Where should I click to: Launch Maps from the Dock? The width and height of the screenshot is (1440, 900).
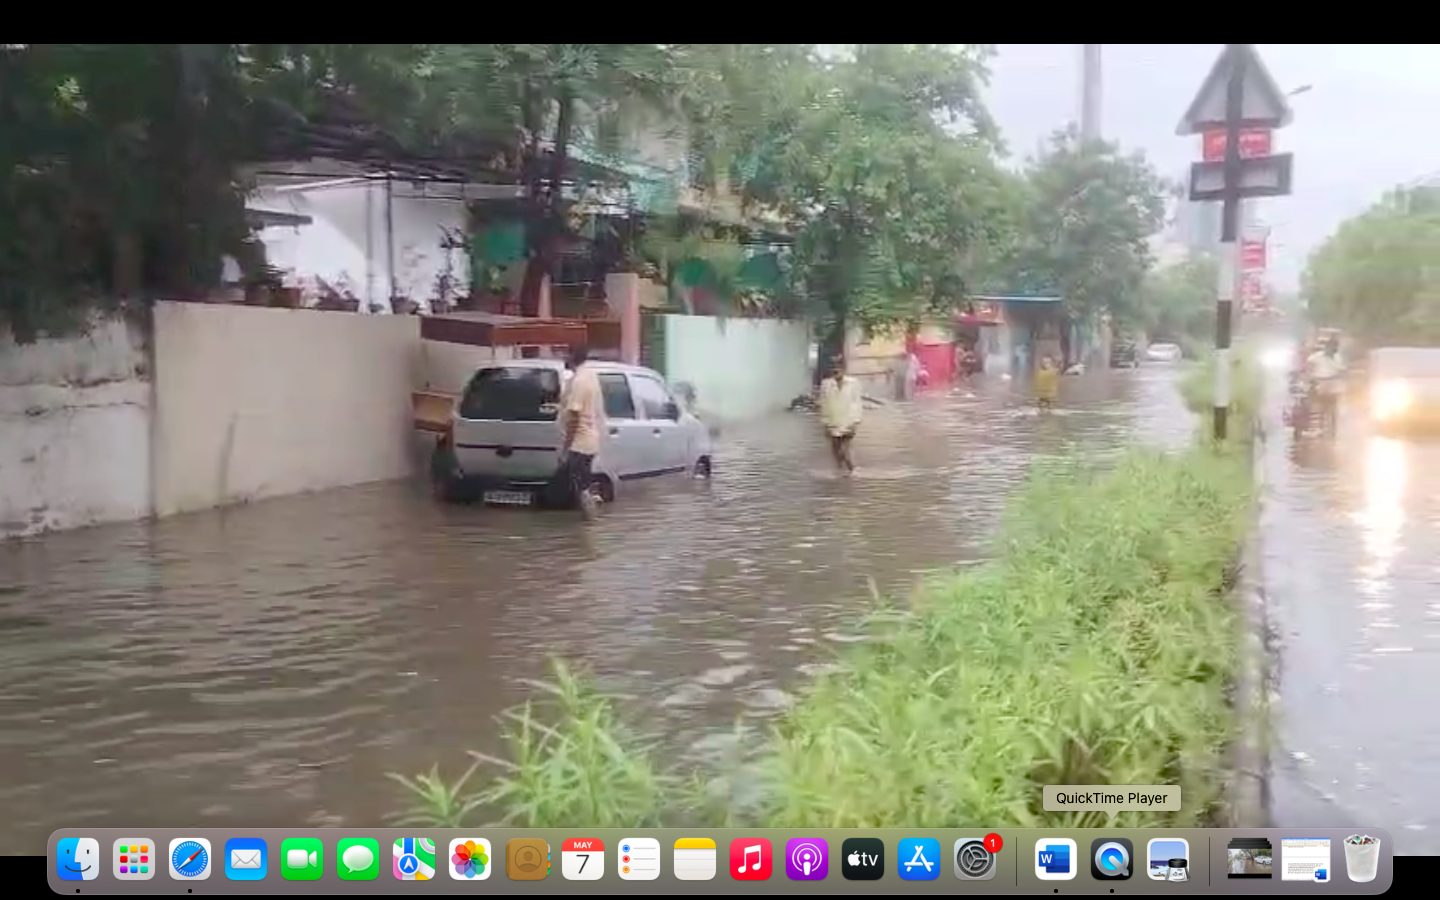(414, 859)
